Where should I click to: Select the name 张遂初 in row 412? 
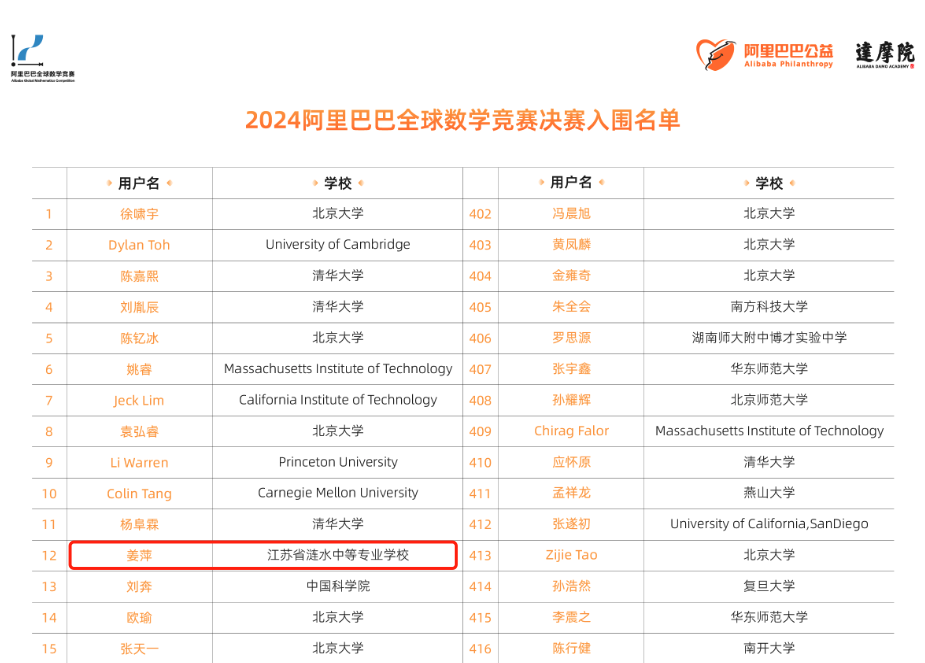[x=571, y=524]
